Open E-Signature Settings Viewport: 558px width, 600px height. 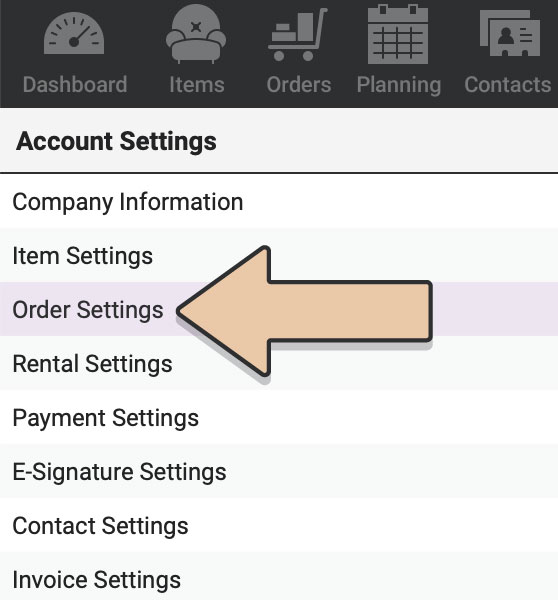click(279, 471)
